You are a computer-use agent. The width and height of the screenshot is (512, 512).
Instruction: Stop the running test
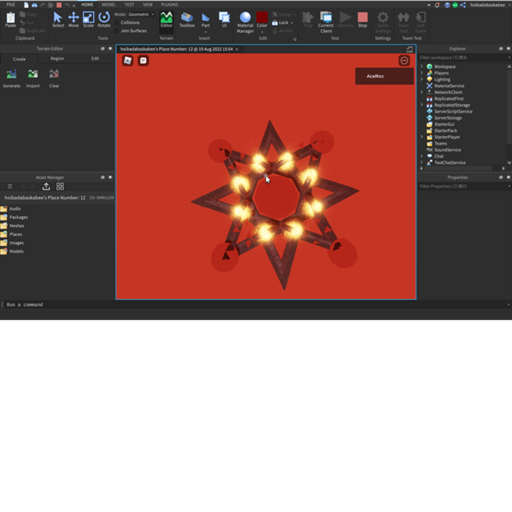363,20
